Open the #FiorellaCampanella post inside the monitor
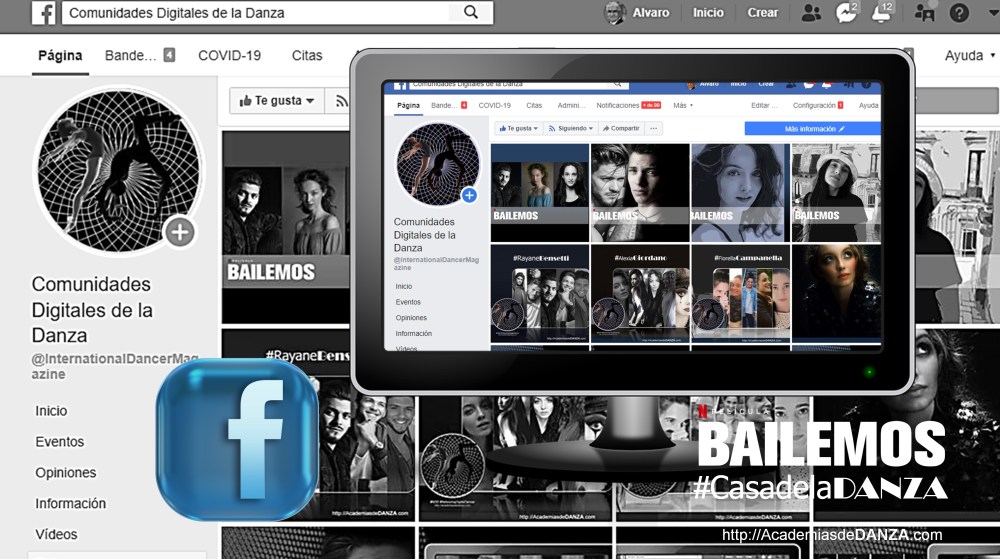 [740, 294]
